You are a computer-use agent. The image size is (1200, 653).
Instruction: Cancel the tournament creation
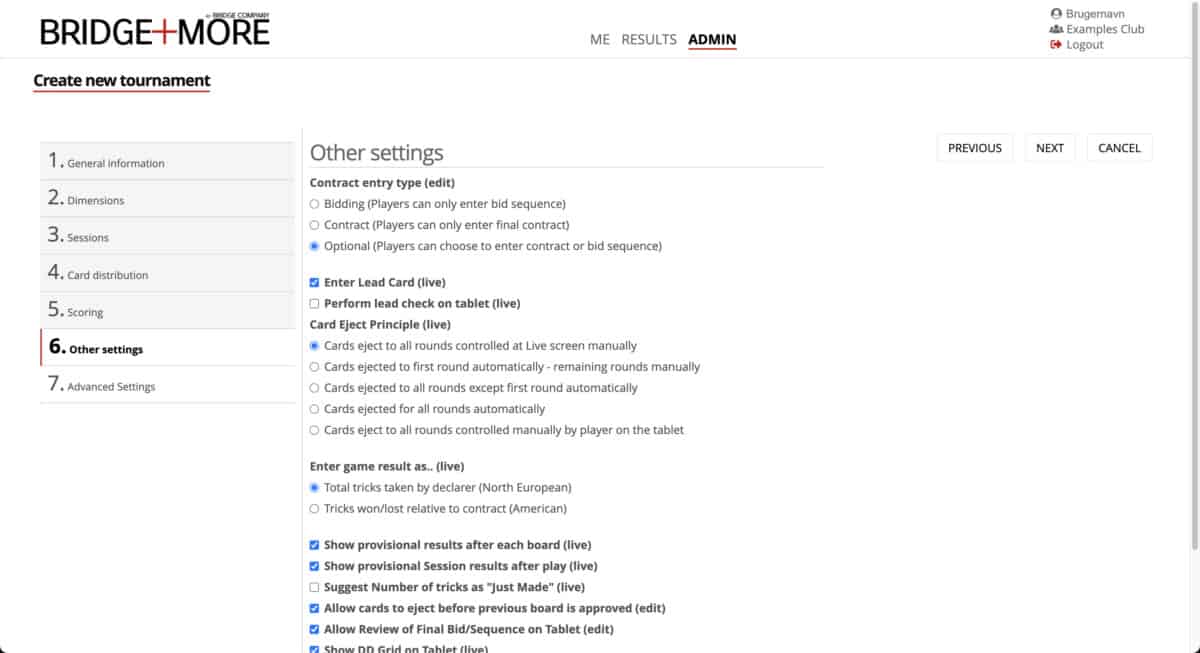click(1119, 148)
